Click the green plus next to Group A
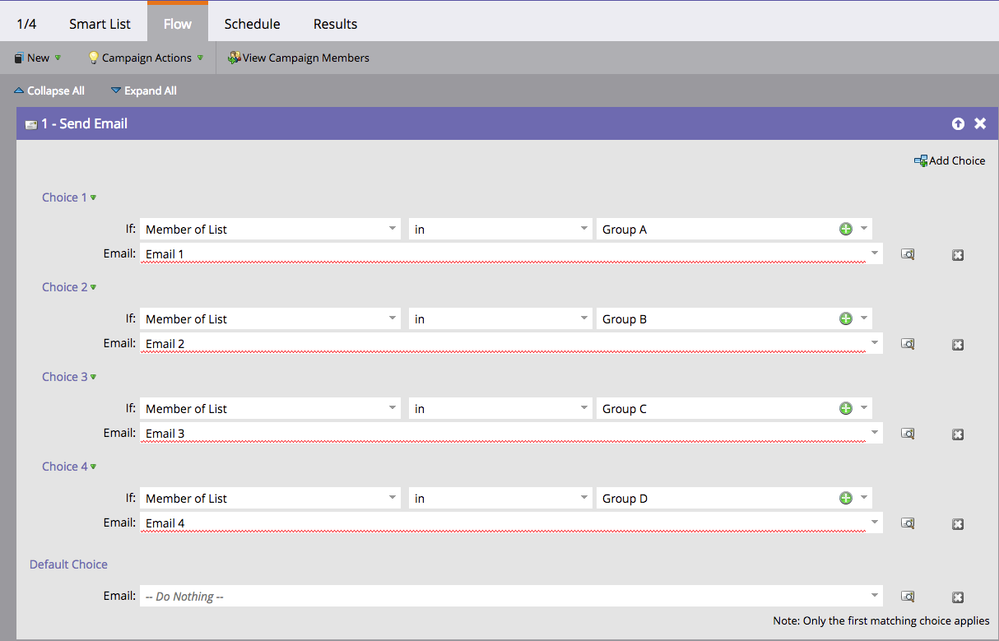The width and height of the screenshot is (999, 641). [846, 229]
